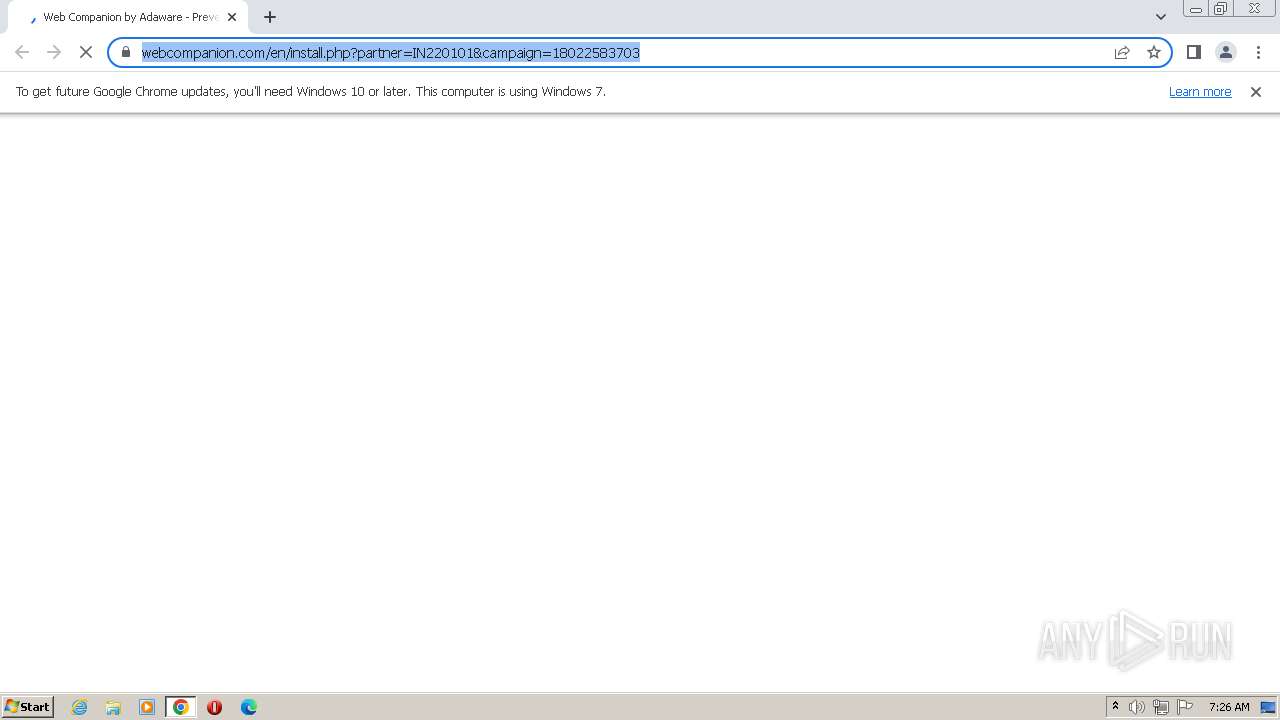
Task: Open network status tray icon
Action: pos(1161,707)
